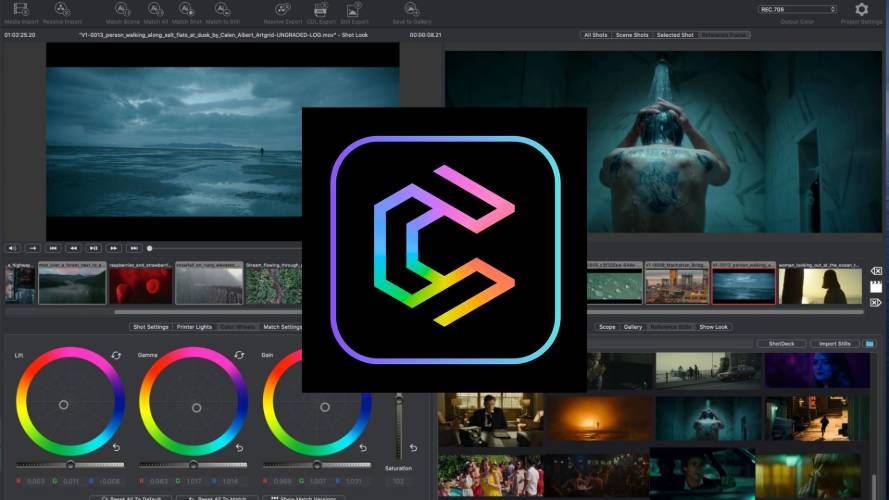Click the Match to Still icon
The image size is (889, 500).
tap(222, 9)
